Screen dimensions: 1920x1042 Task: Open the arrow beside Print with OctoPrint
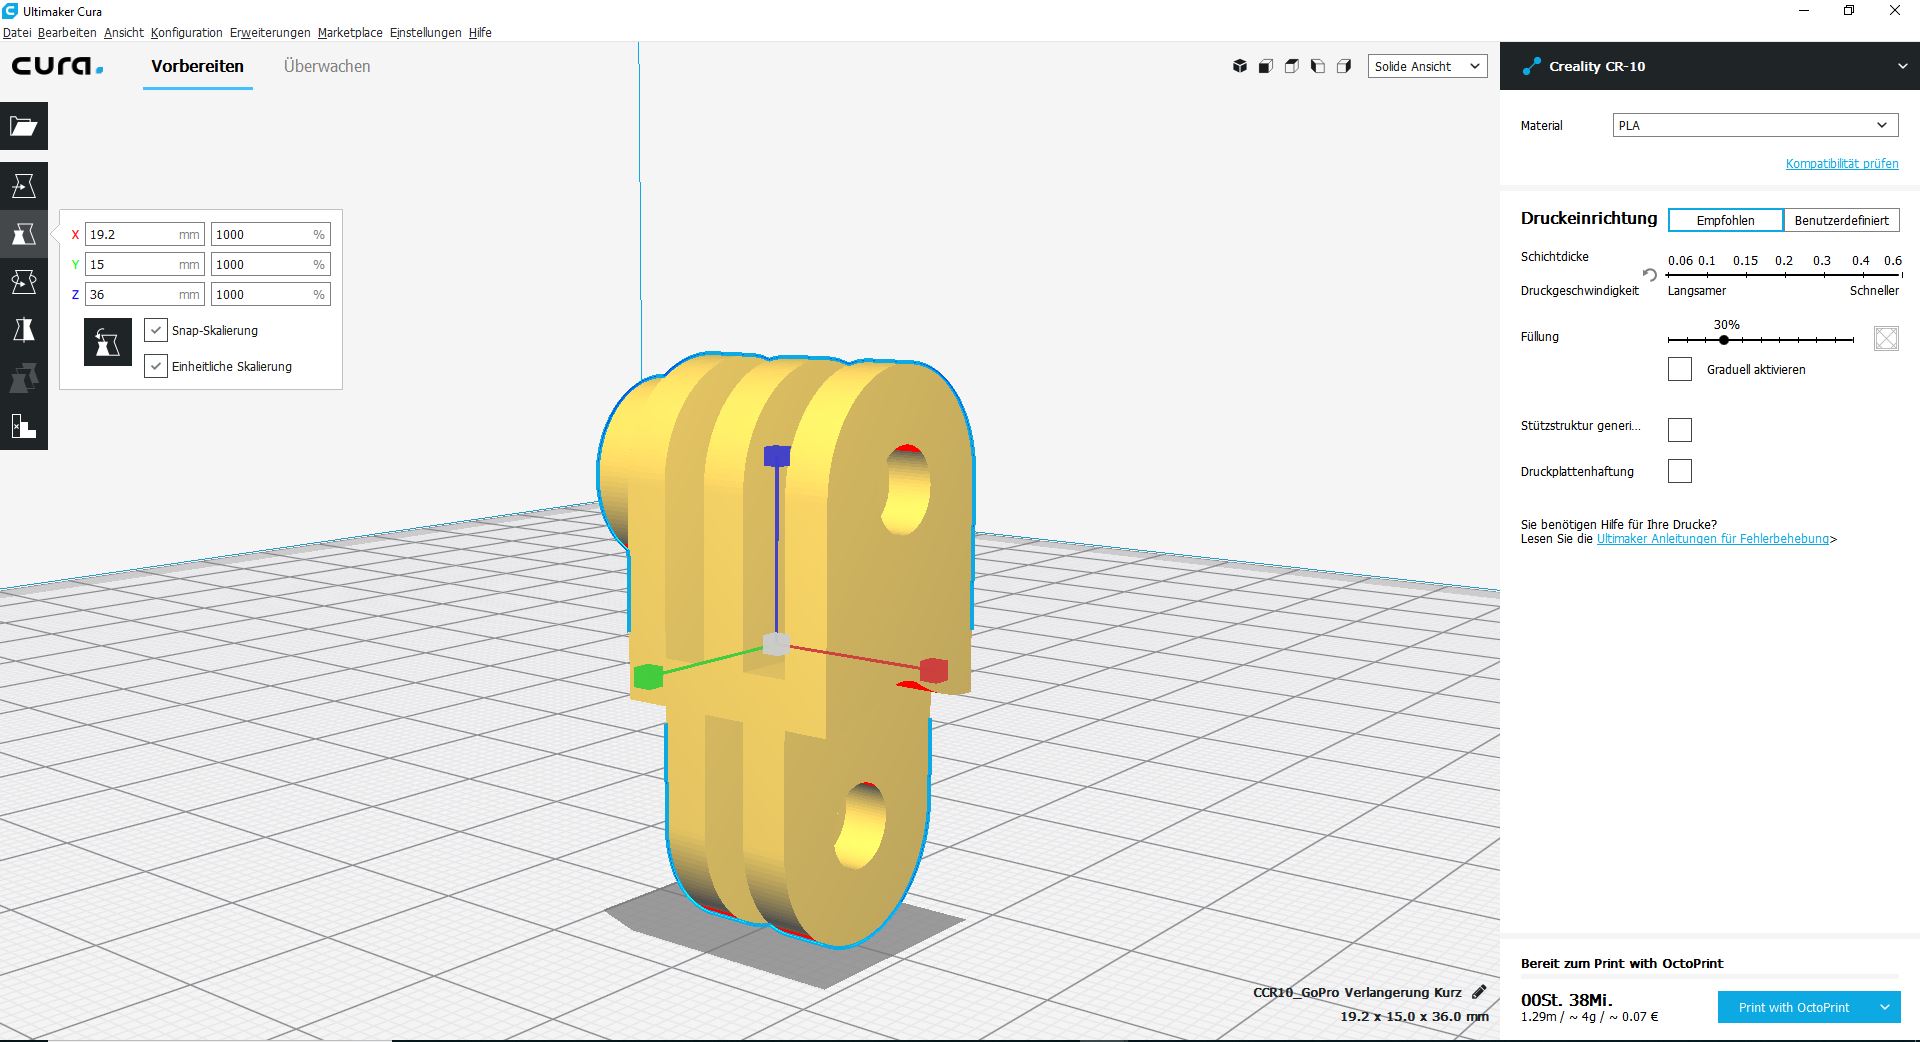pyautogui.click(x=1885, y=1007)
